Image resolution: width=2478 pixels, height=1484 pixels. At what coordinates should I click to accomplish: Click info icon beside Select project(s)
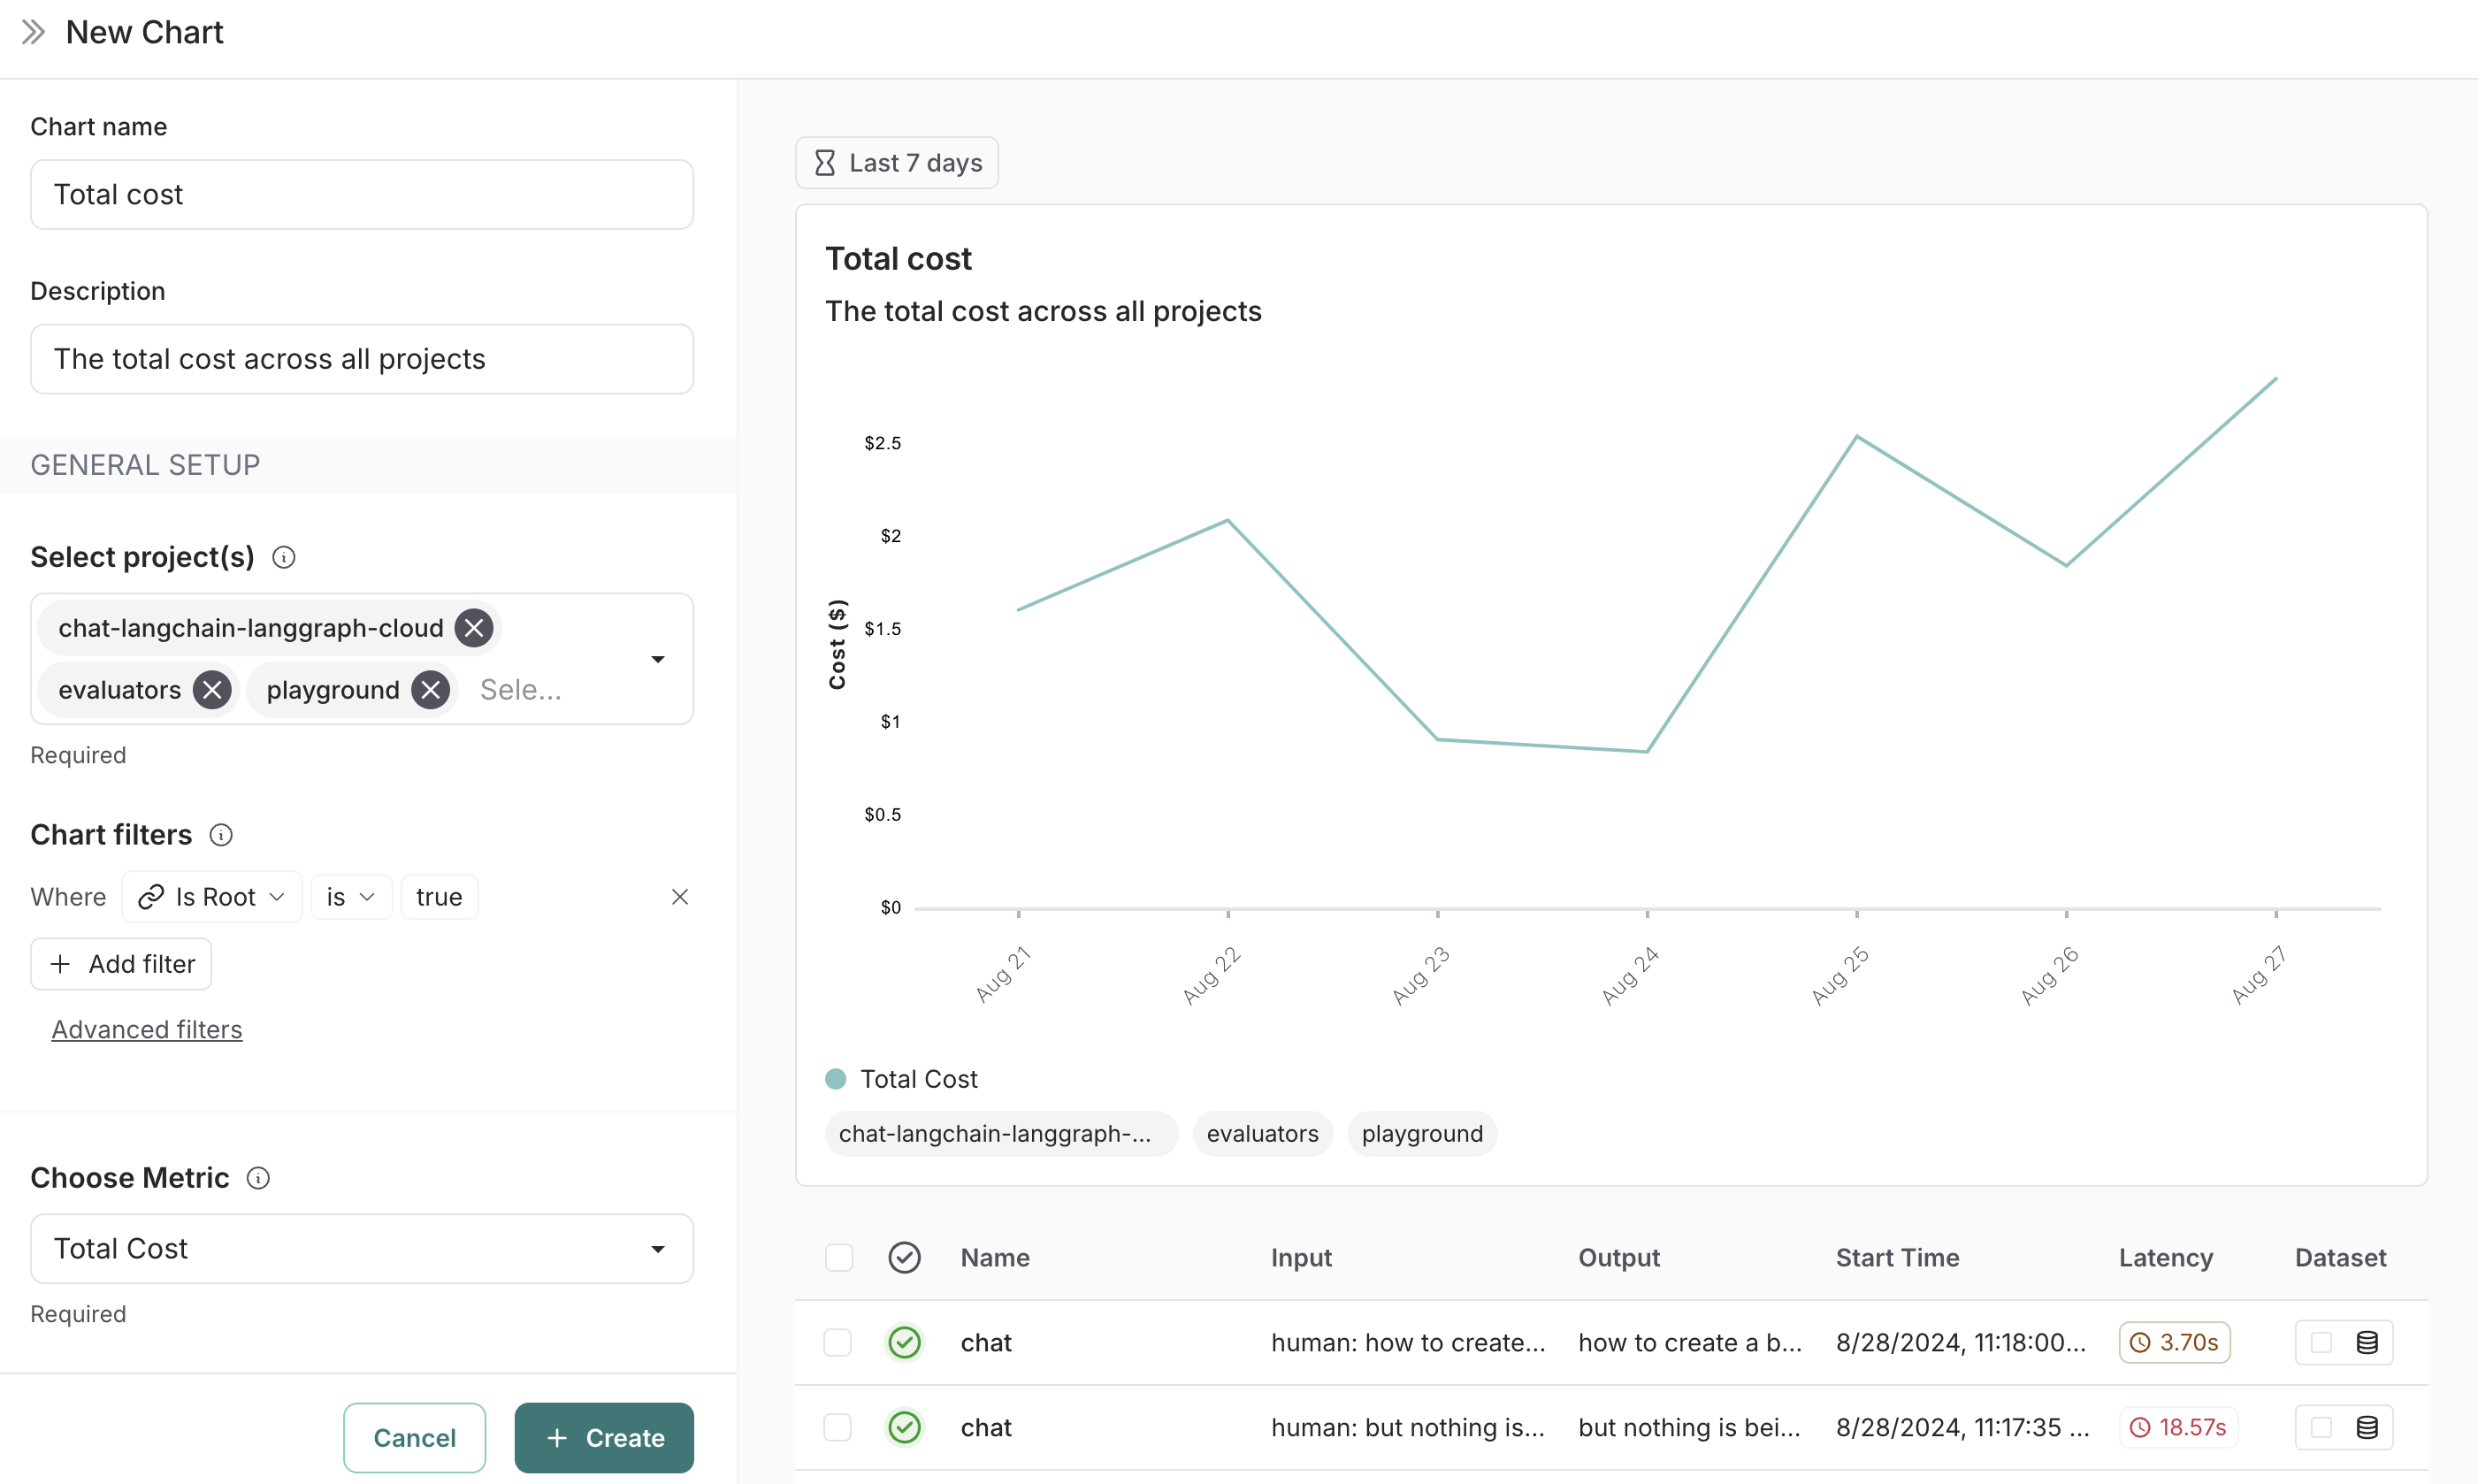[284, 557]
